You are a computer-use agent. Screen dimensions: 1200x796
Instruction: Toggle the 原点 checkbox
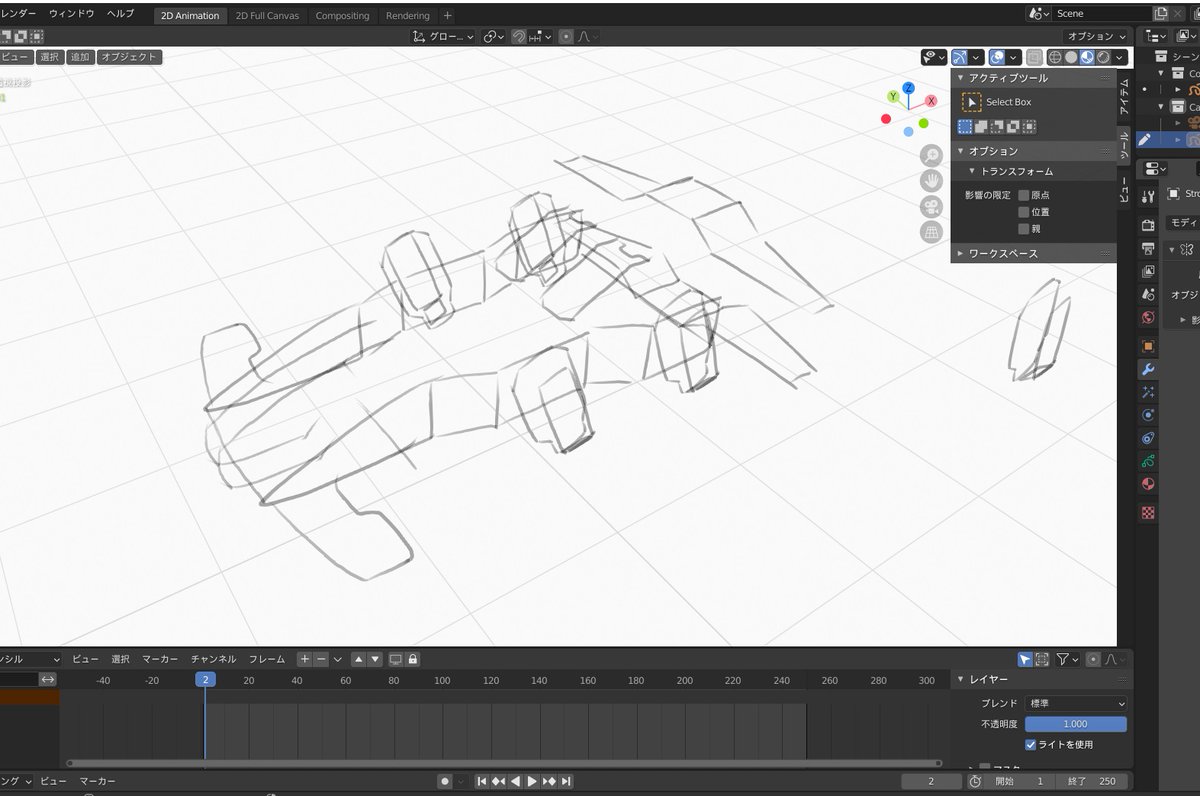point(1023,195)
